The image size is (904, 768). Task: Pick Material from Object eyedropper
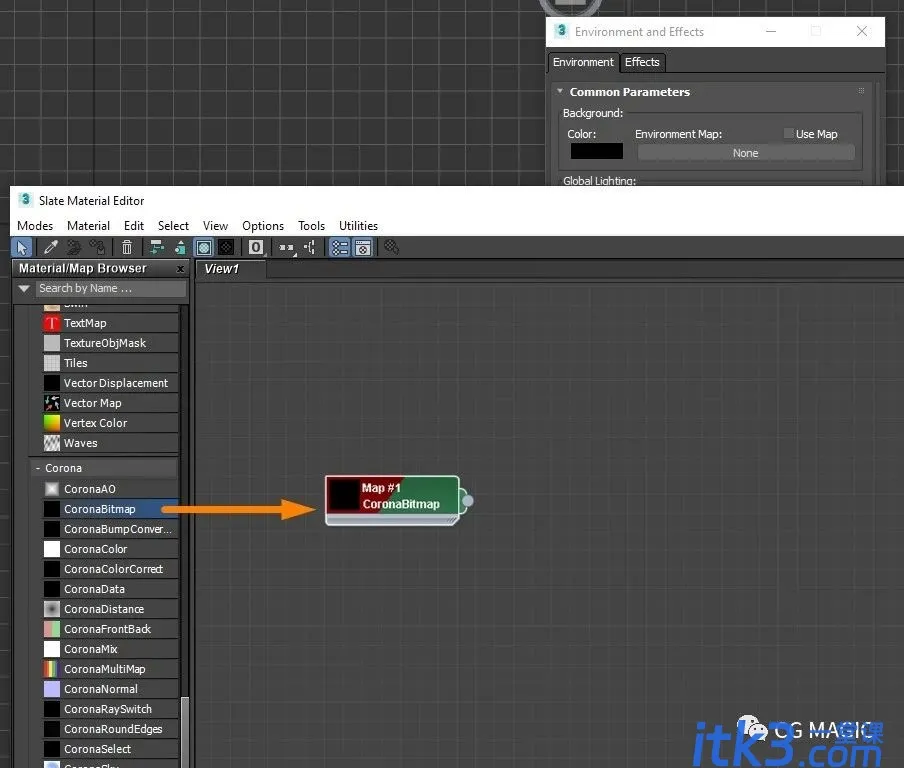(51, 248)
